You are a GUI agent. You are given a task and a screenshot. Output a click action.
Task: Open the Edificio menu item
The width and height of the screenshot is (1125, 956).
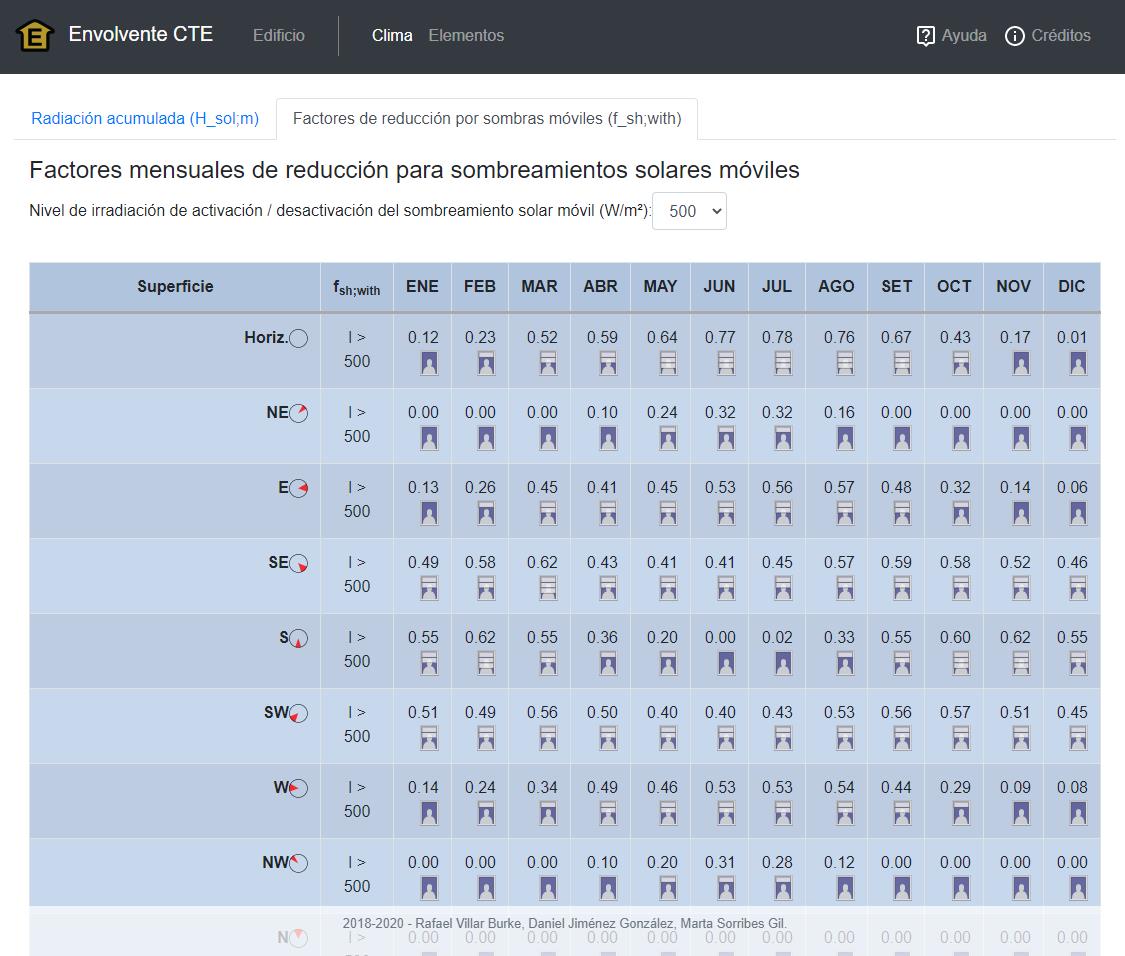278,35
